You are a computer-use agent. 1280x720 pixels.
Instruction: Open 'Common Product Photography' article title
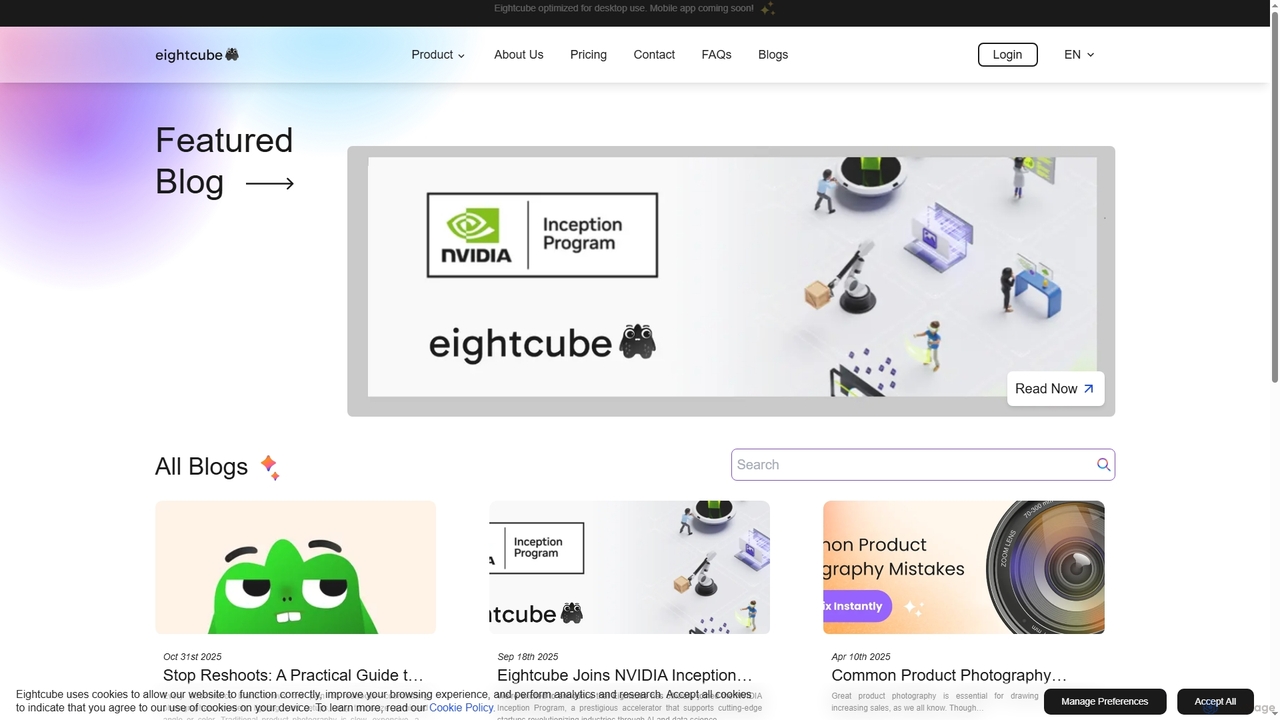(x=949, y=675)
